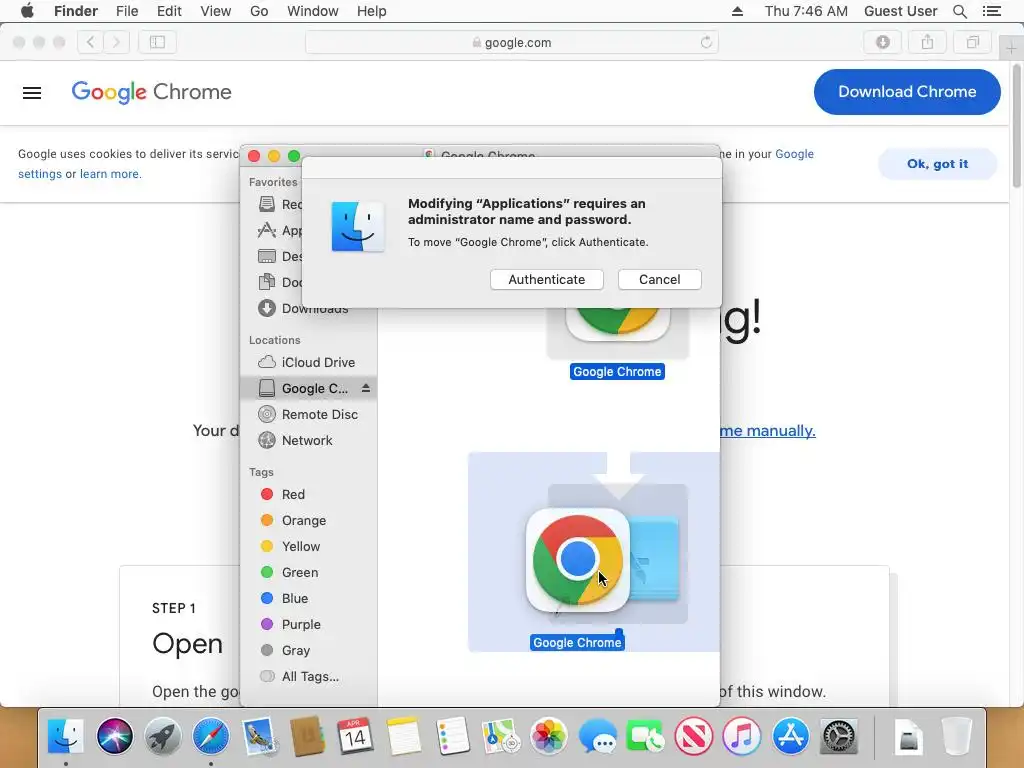Open FaceTime from the Dock
This screenshot has width=1024, height=768.
645,737
